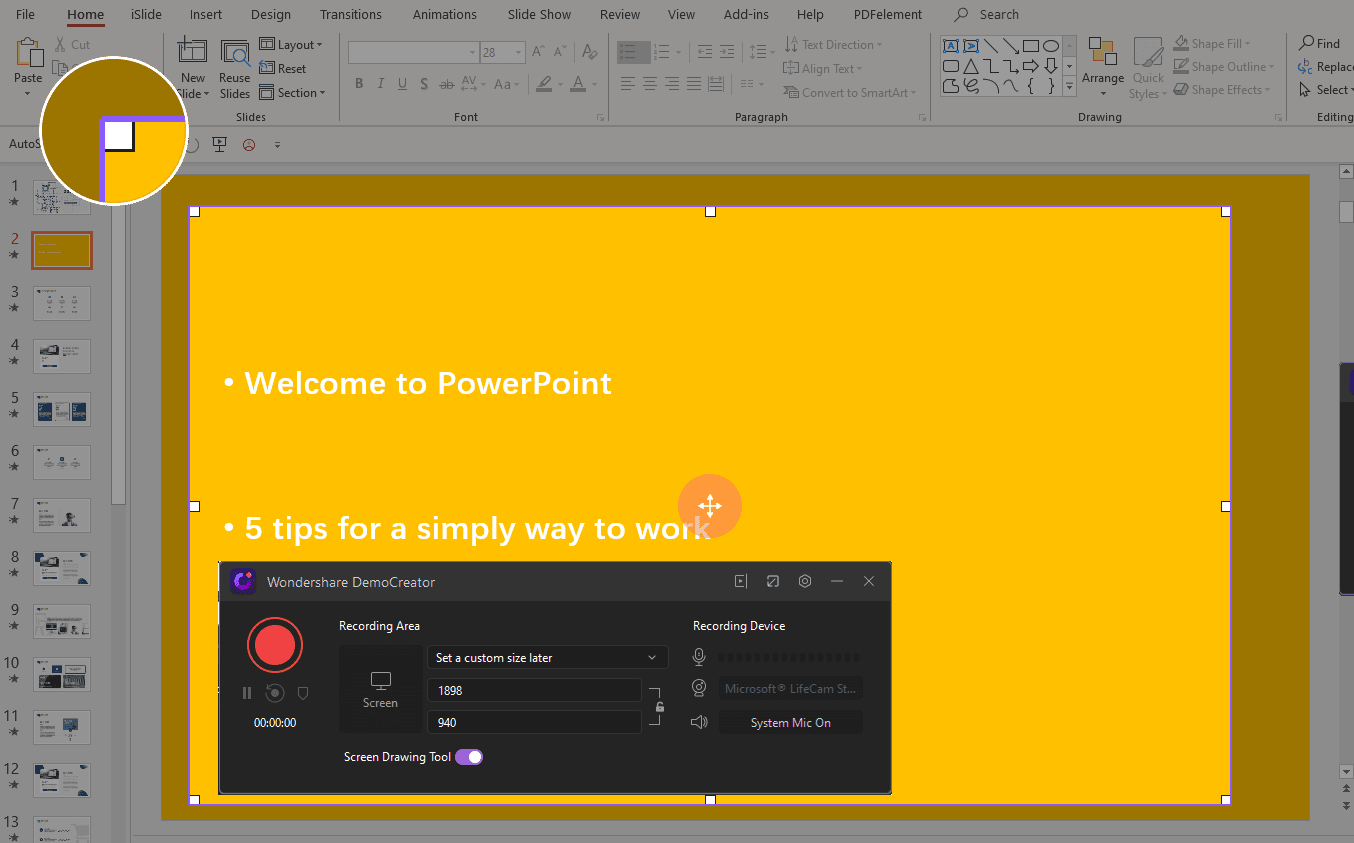This screenshot has width=1354, height=843.
Task: Click the Screen recording area button
Action: 380,689
